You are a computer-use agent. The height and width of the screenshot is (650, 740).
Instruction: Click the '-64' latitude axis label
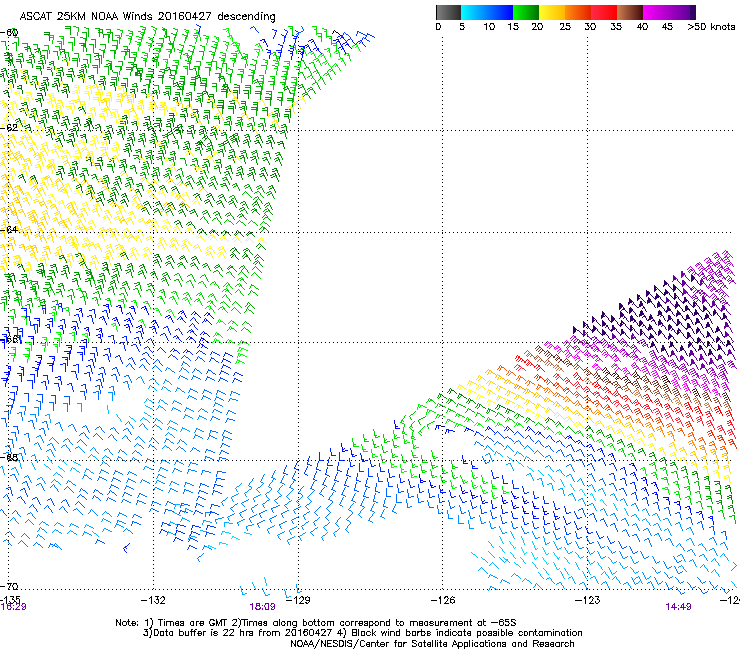pyautogui.click(x=9, y=229)
